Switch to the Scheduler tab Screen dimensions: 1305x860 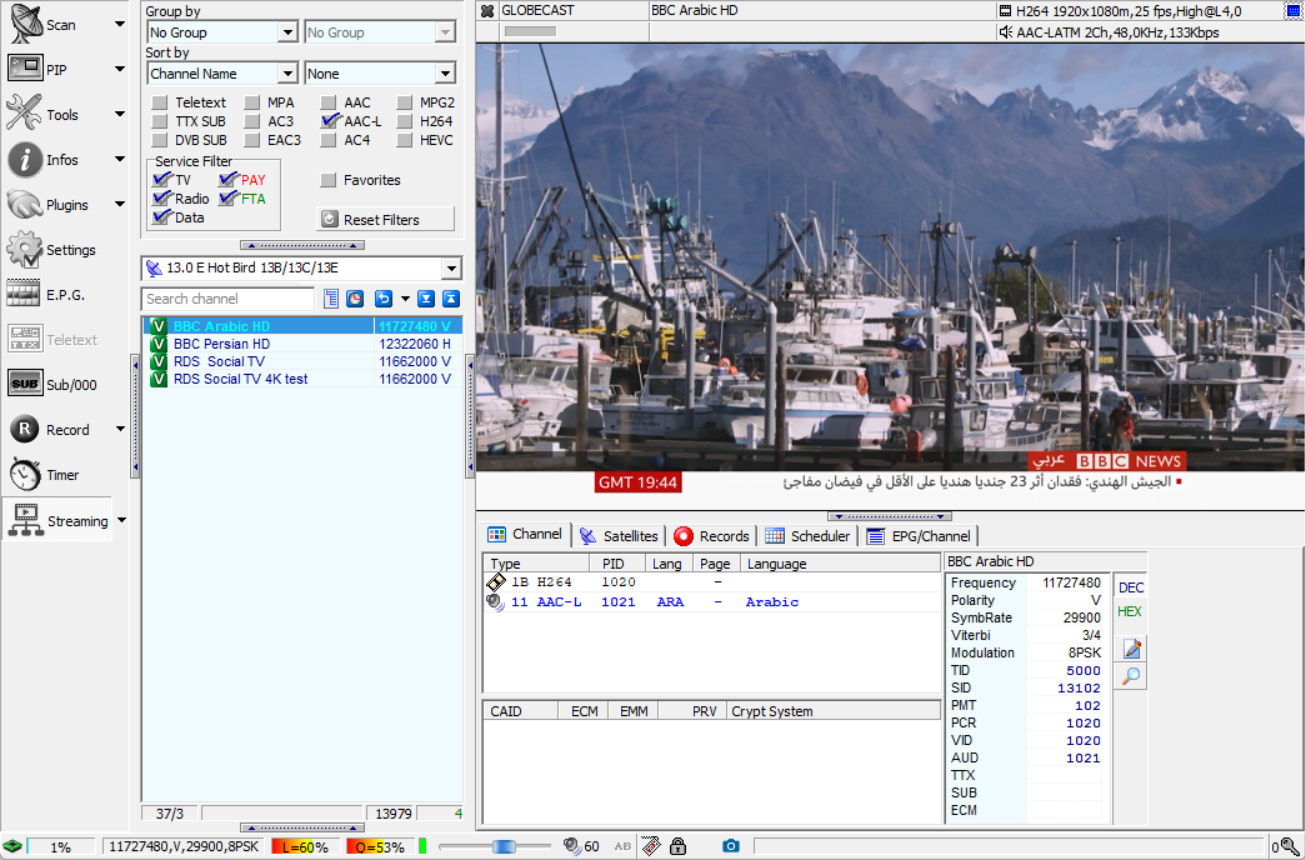tap(808, 536)
